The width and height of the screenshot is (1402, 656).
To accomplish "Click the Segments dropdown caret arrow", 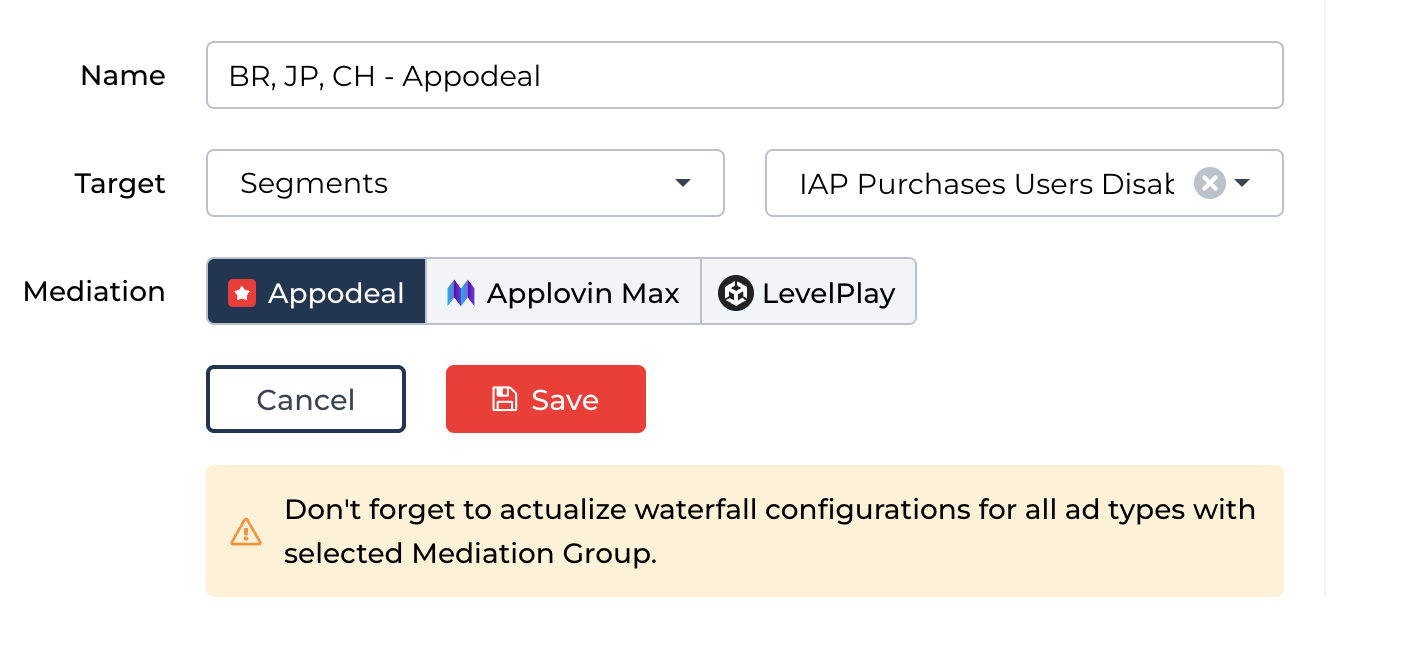I will click(x=683, y=183).
